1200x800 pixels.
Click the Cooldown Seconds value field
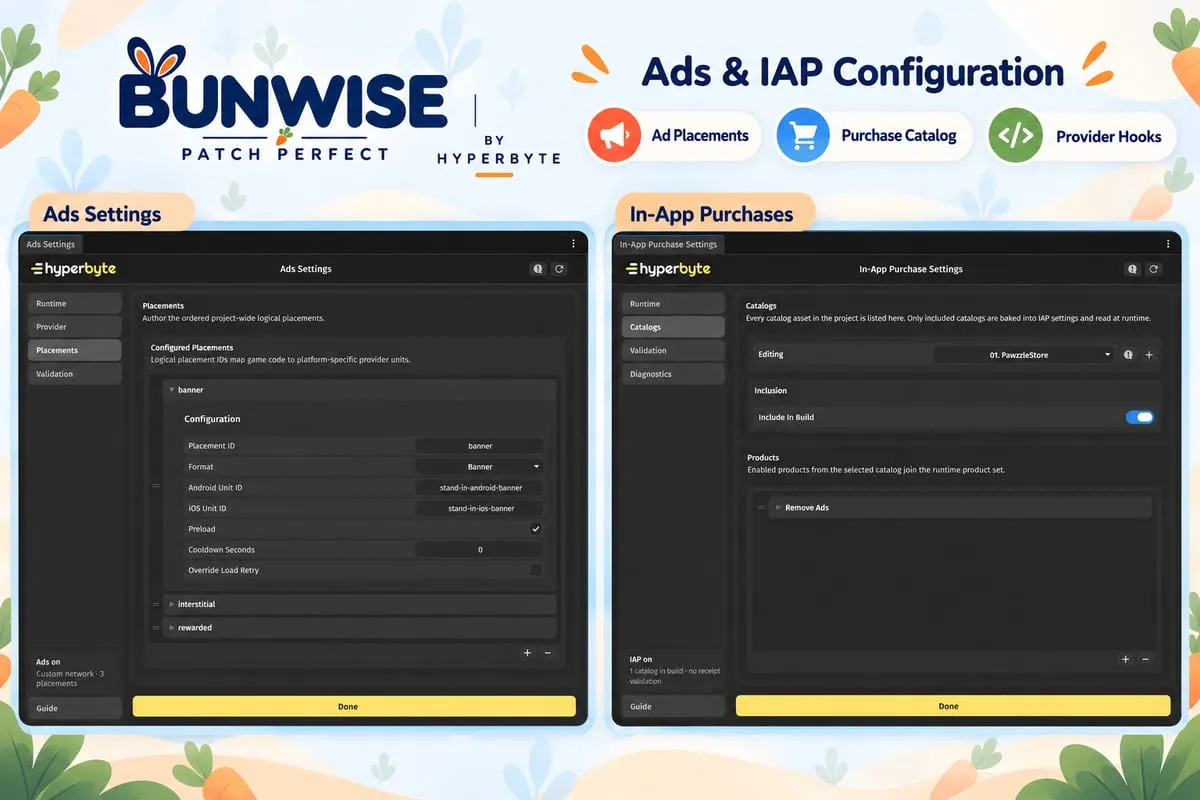click(x=479, y=550)
